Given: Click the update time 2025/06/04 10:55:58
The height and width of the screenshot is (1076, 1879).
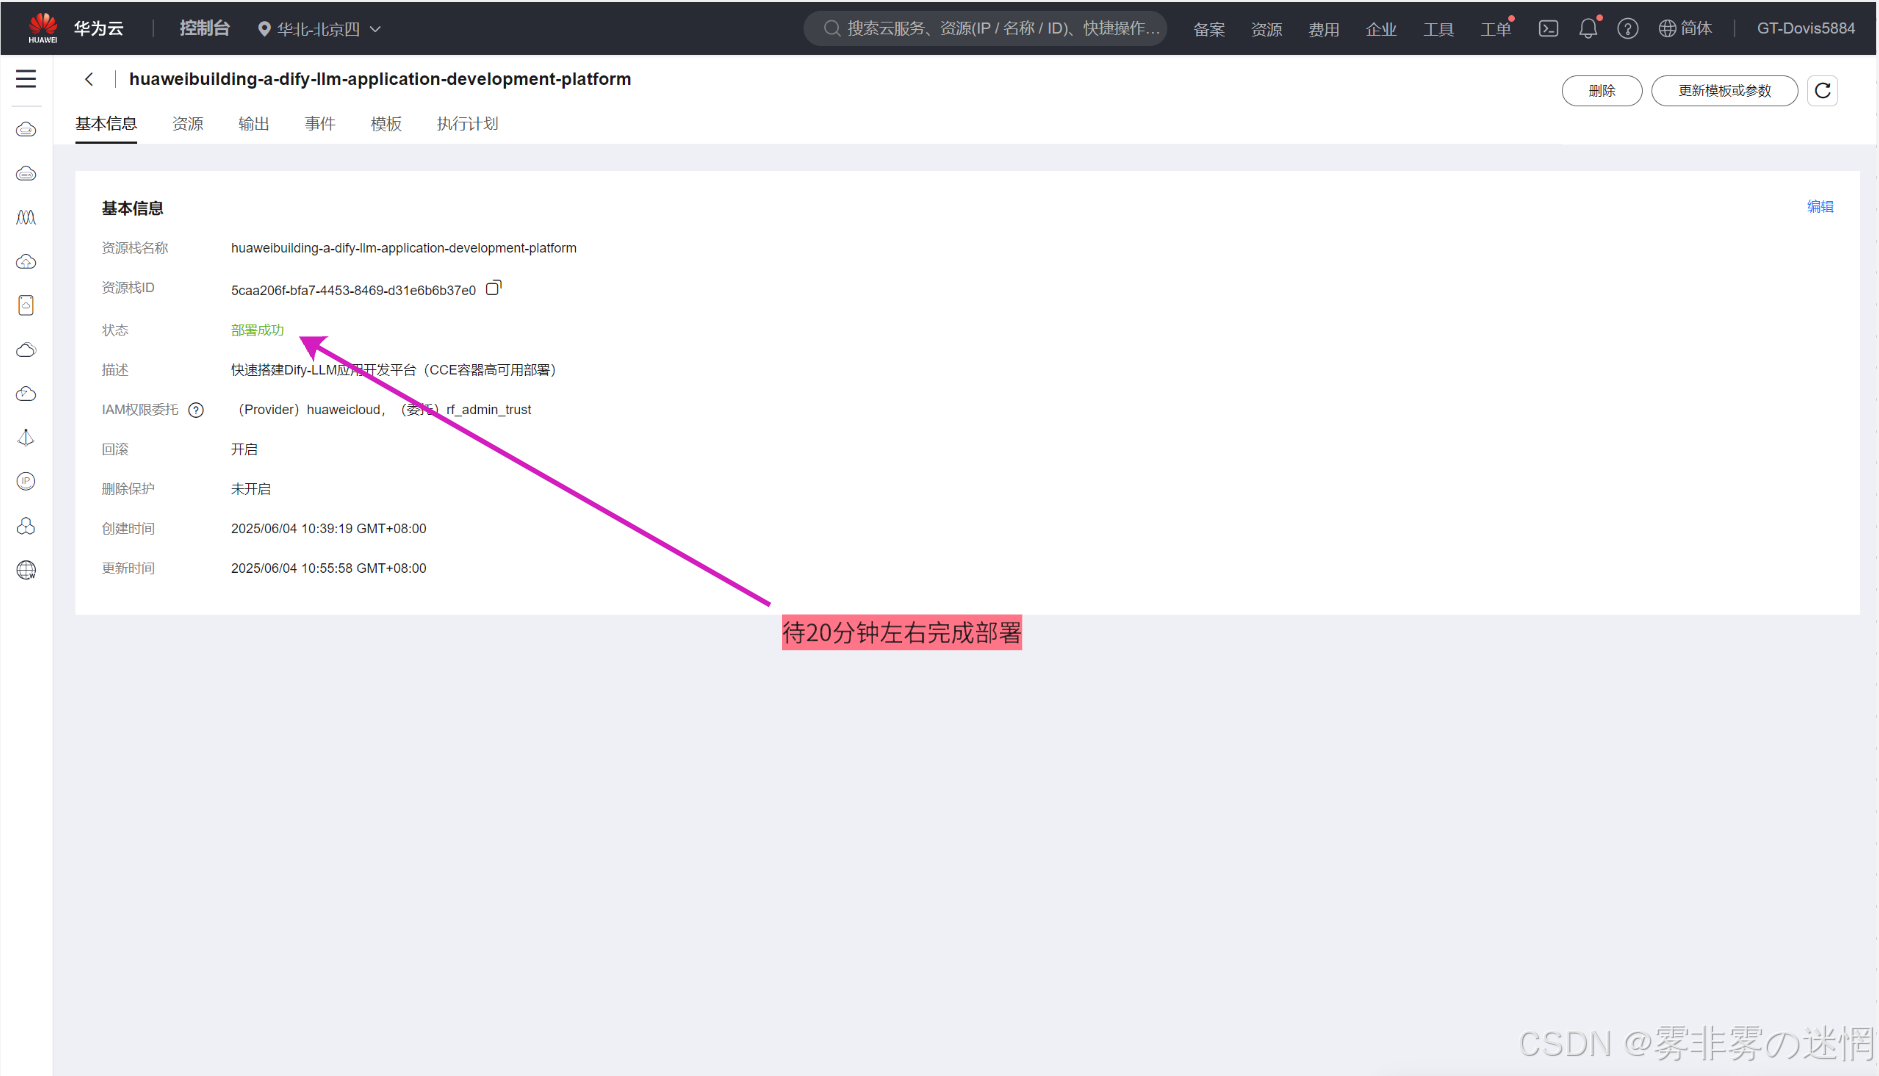Looking at the screenshot, I should coord(329,569).
